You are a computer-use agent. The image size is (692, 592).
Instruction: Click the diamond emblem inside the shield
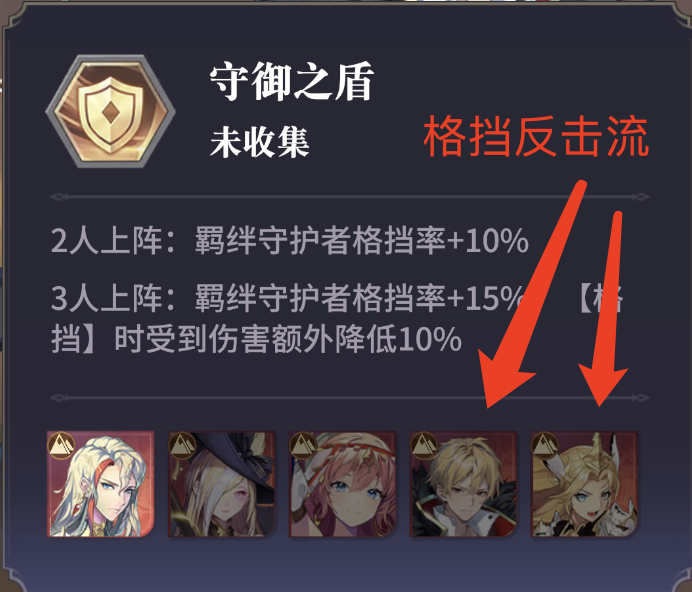111,112
